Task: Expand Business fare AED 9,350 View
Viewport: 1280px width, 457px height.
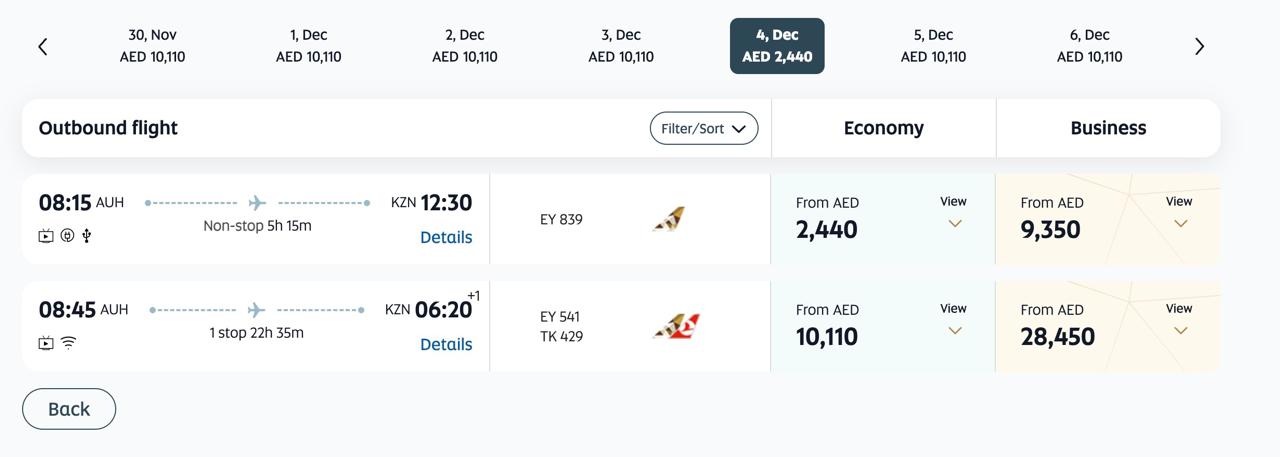Action: [1180, 212]
